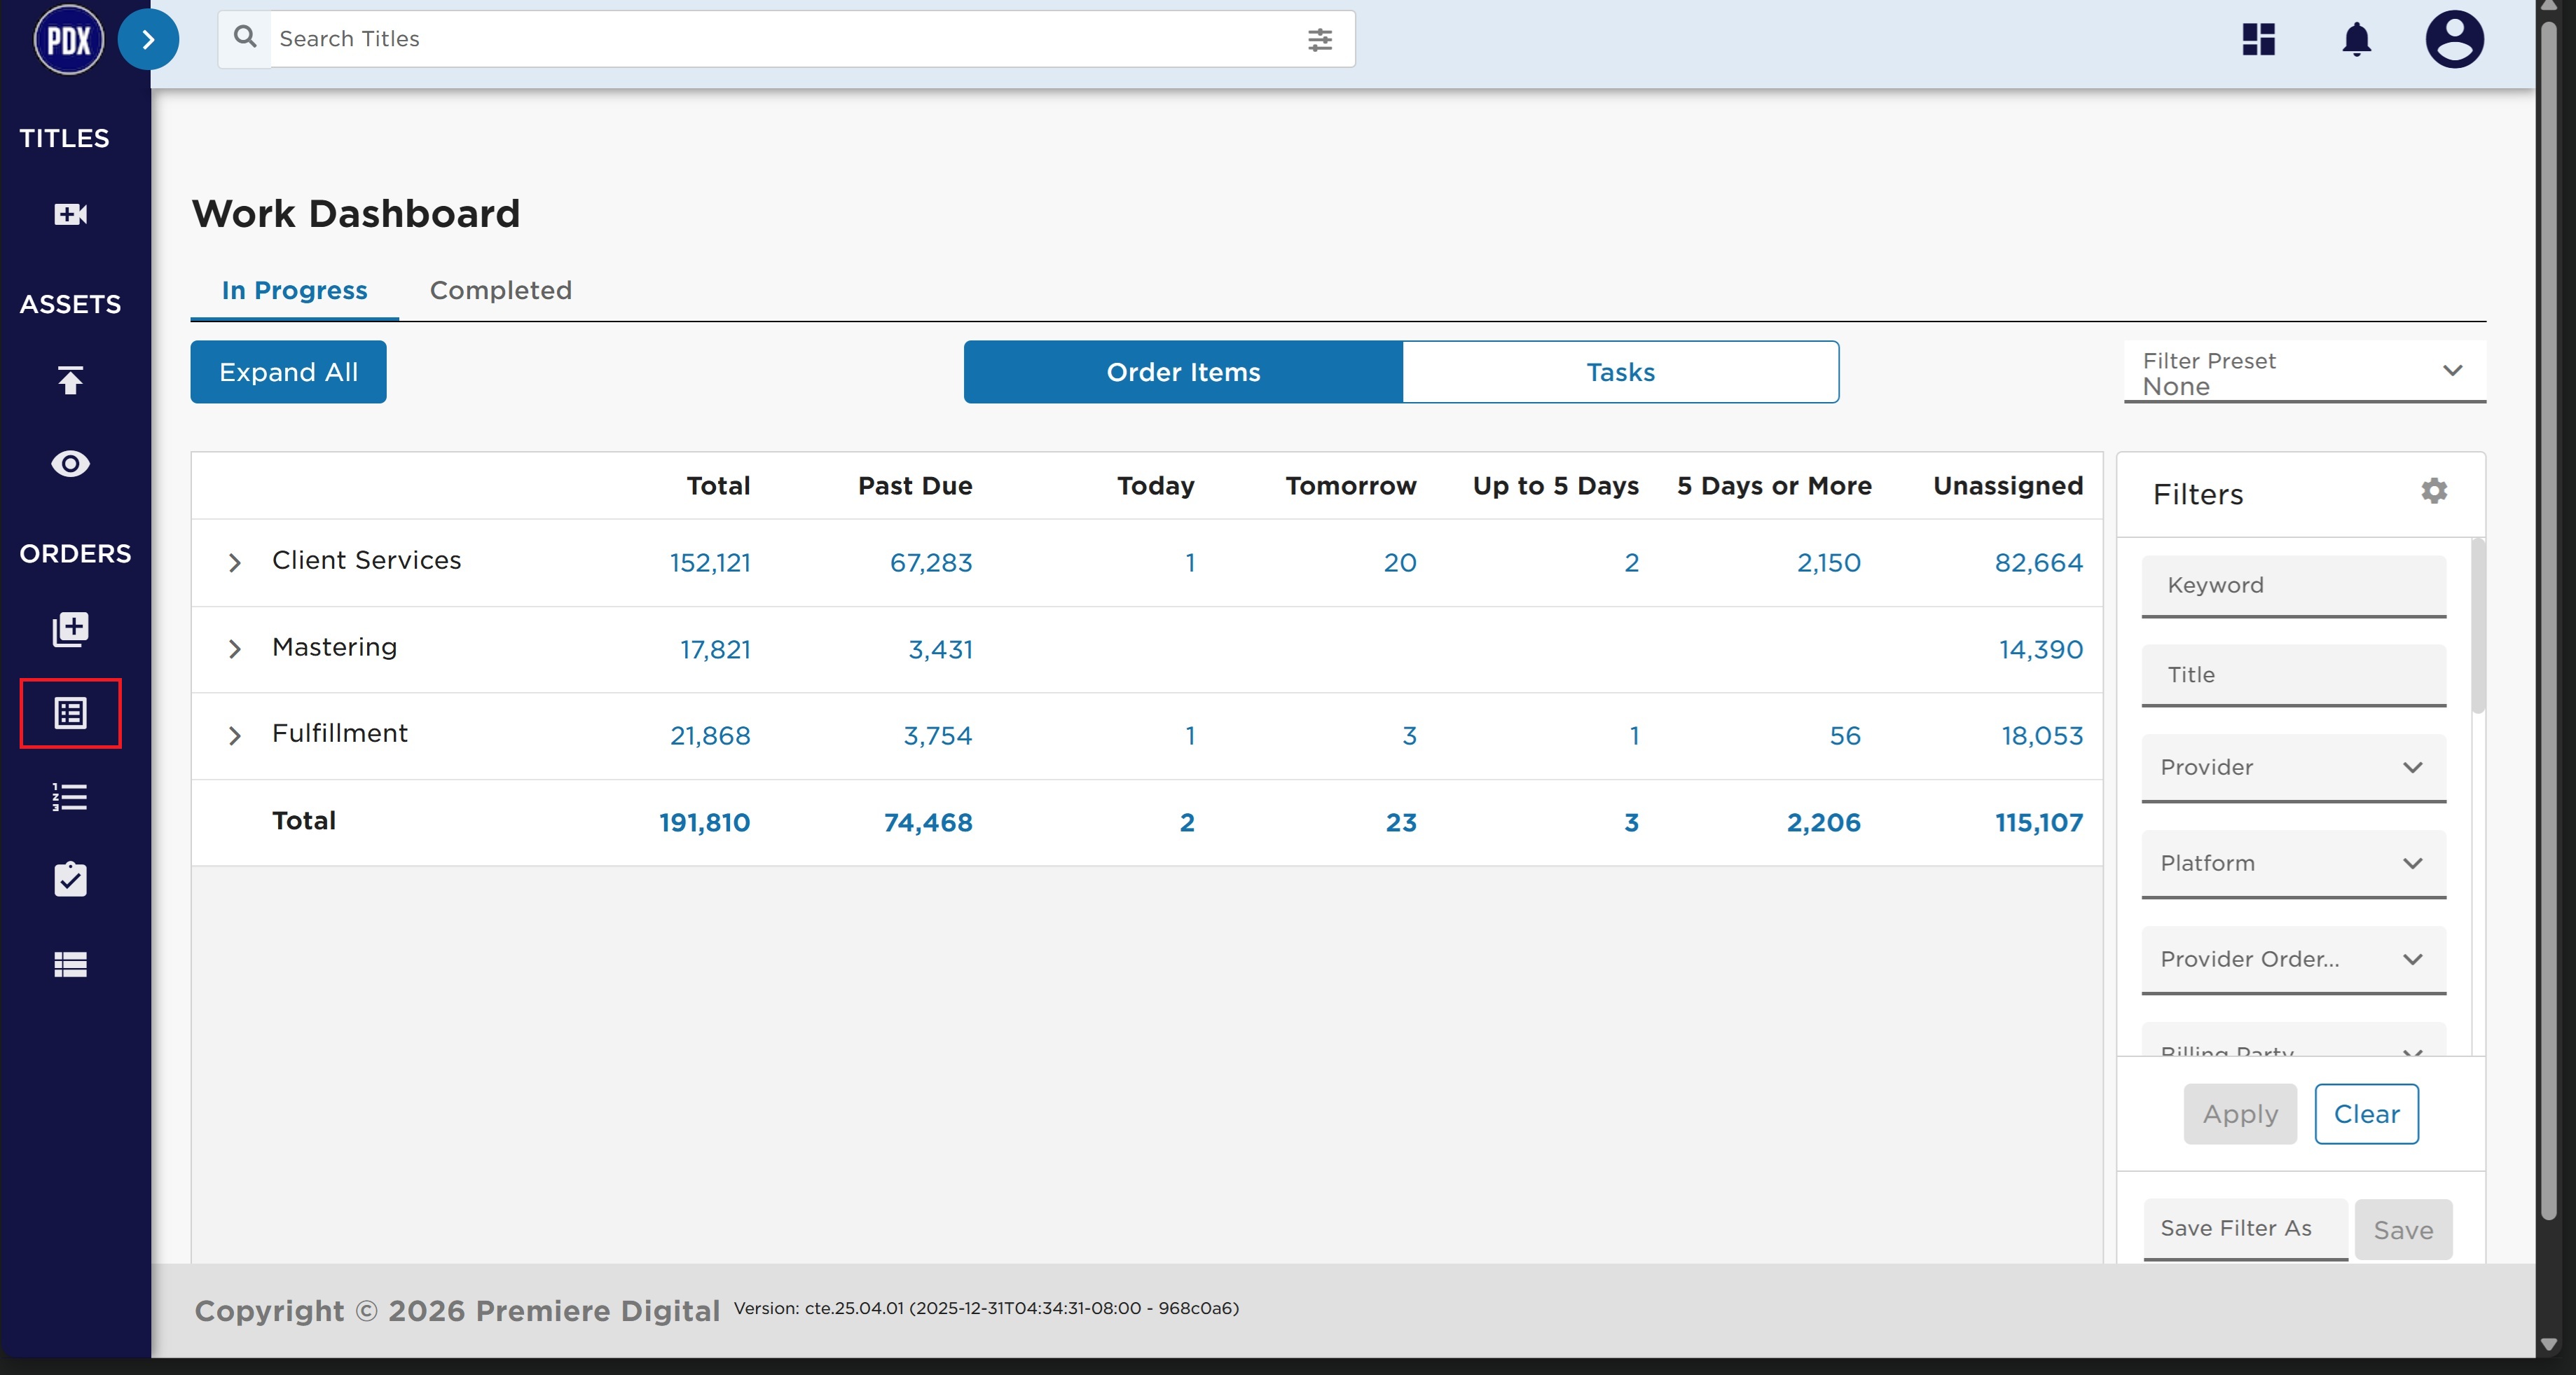
Task: Expand the Fulfillment row
Action: coord(235,736)
